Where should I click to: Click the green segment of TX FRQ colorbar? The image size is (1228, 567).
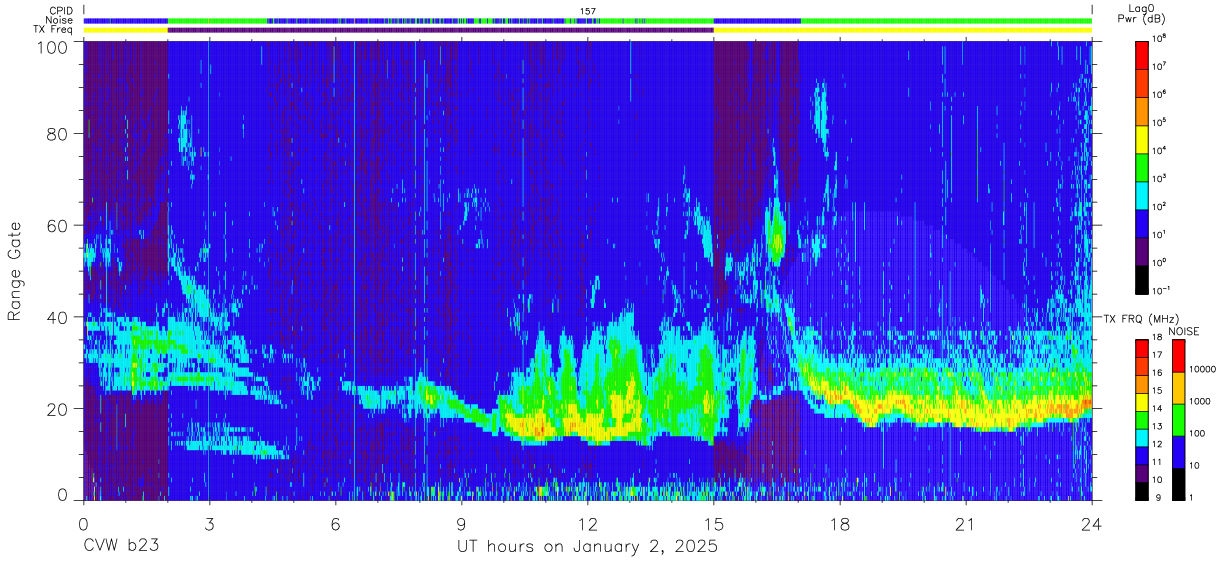pos(1144,420)
